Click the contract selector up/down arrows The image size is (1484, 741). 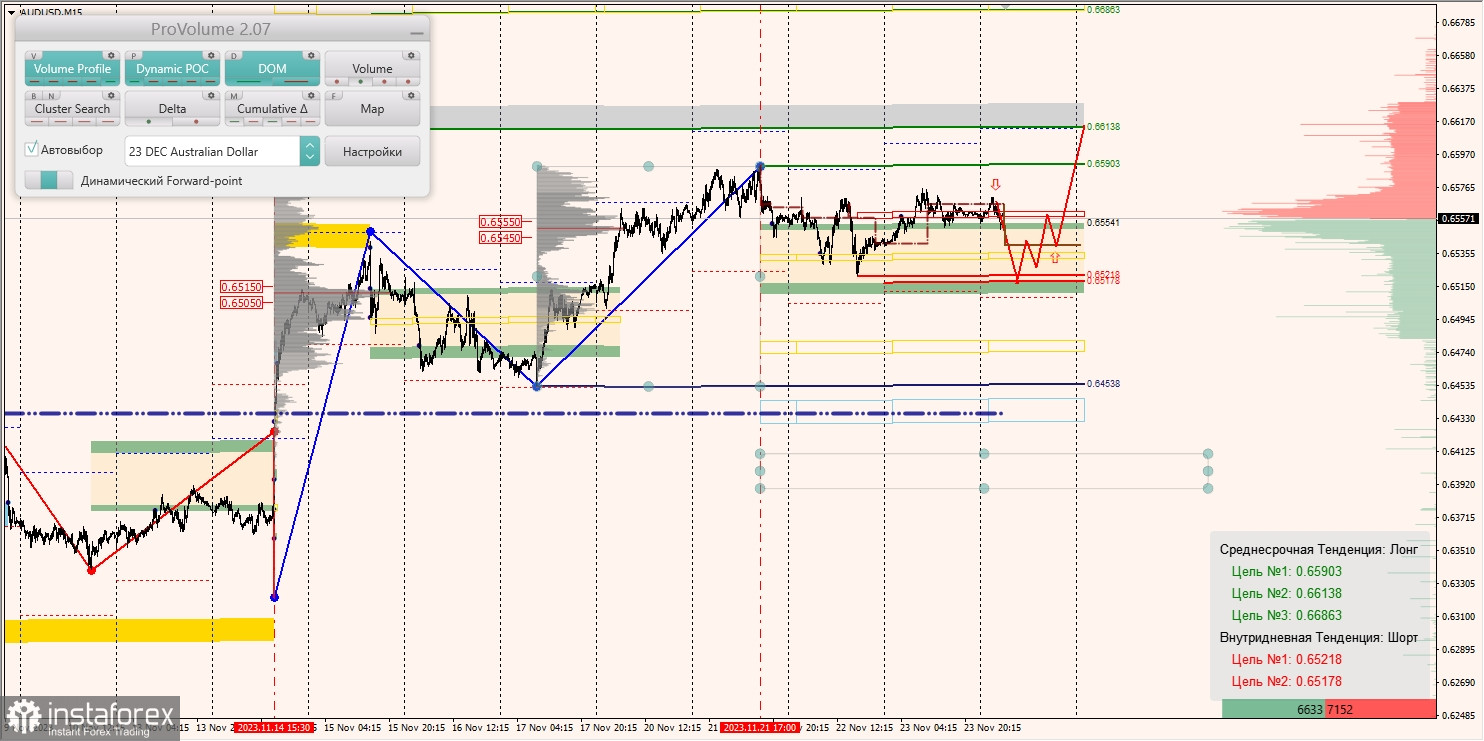(310, 151)
